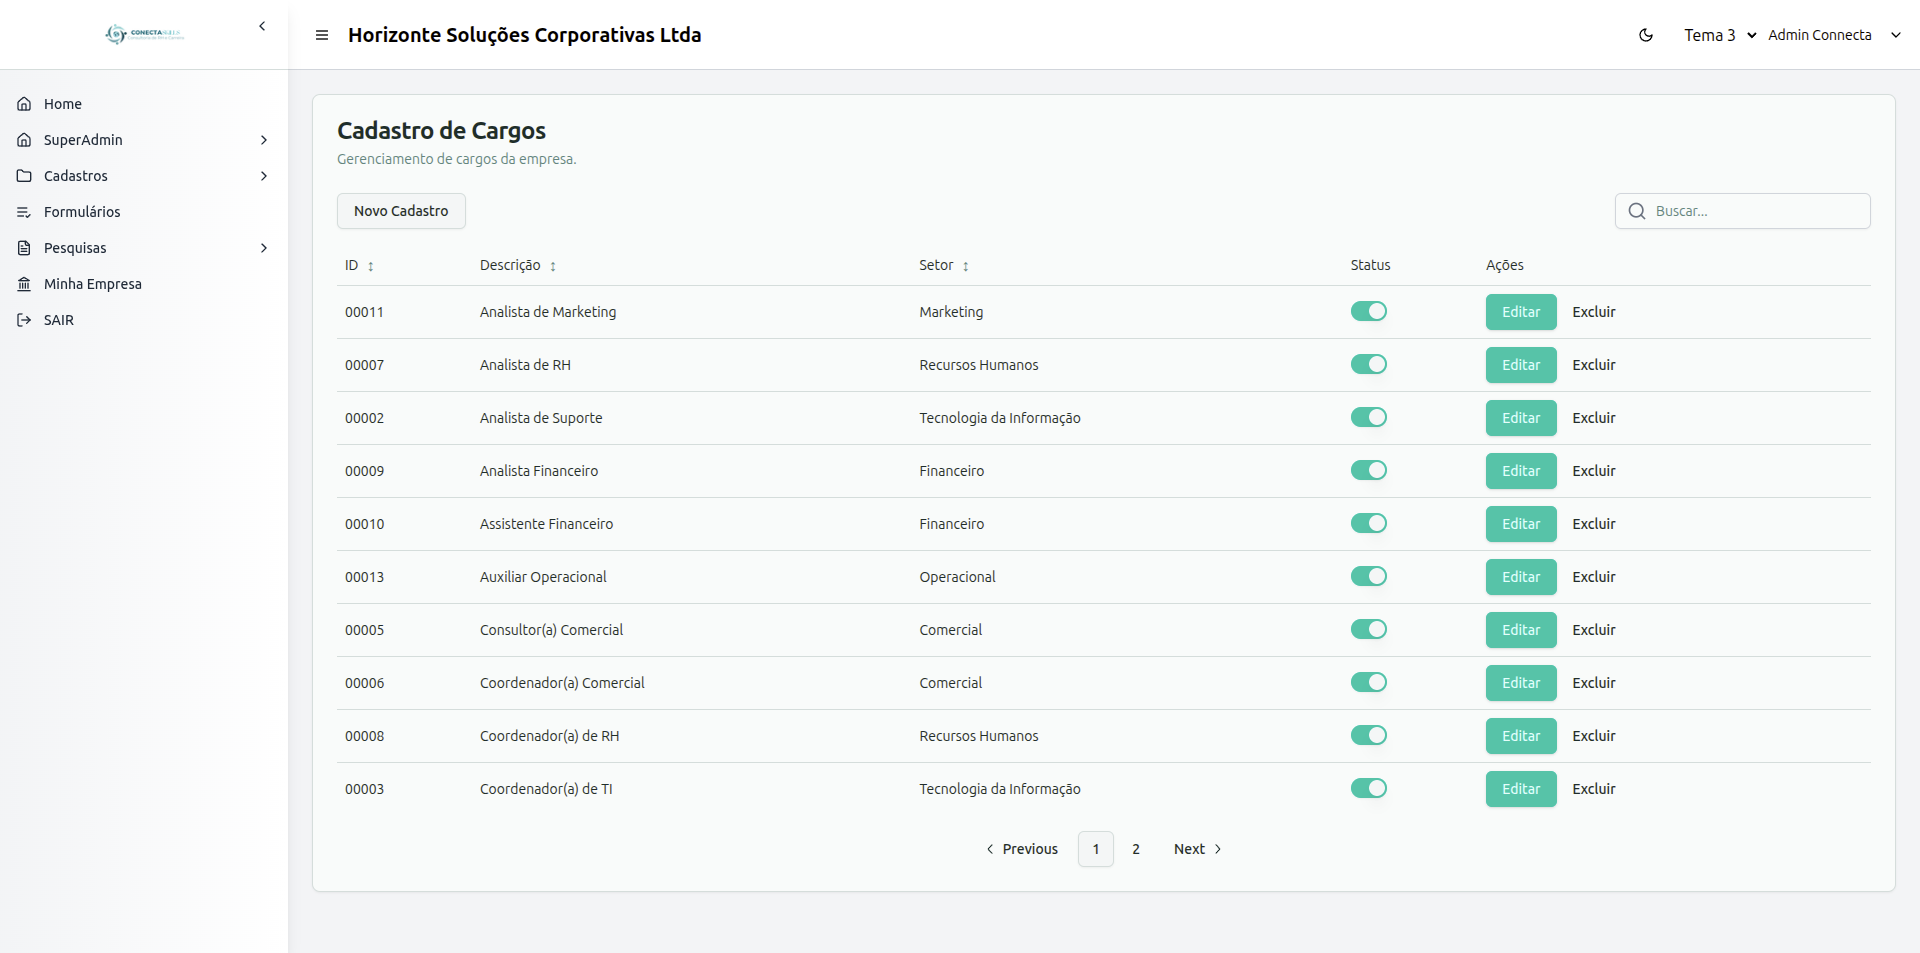
Task: Open the hamburger menu icon
Action: click(x=322, y=35)
